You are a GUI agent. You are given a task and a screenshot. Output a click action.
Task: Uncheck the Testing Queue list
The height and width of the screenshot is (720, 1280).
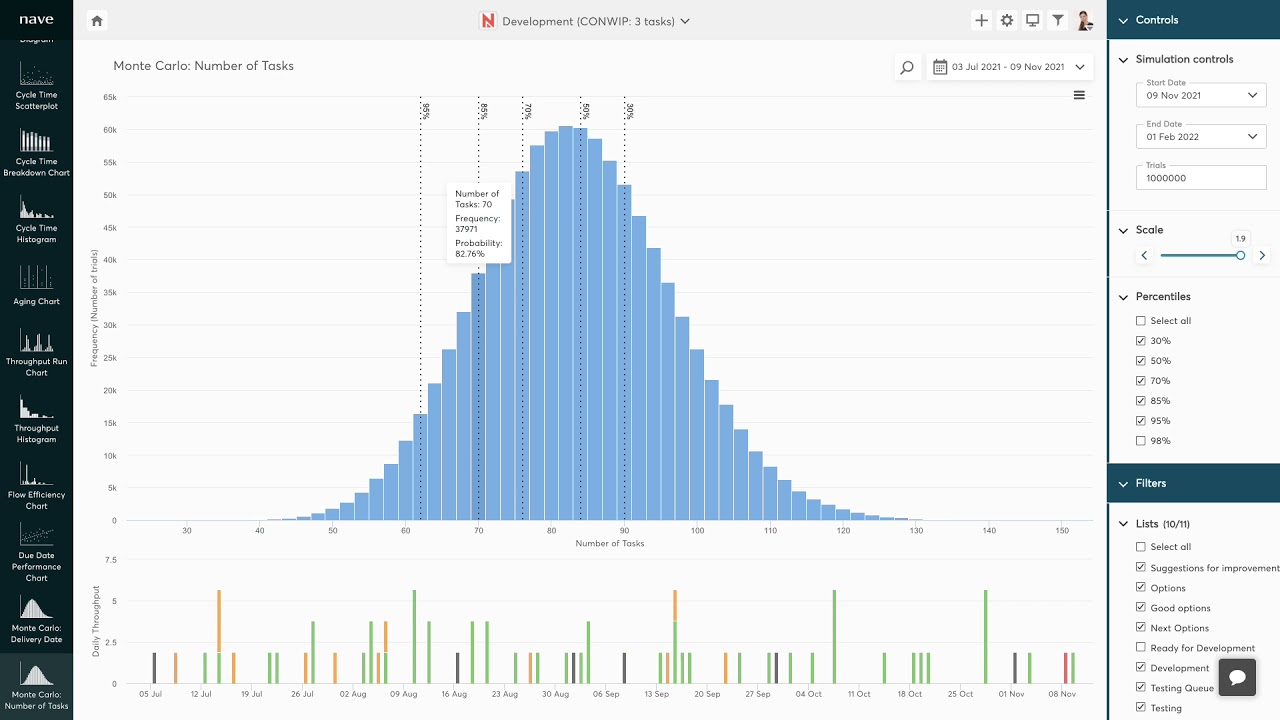[x=1141, y=688]
